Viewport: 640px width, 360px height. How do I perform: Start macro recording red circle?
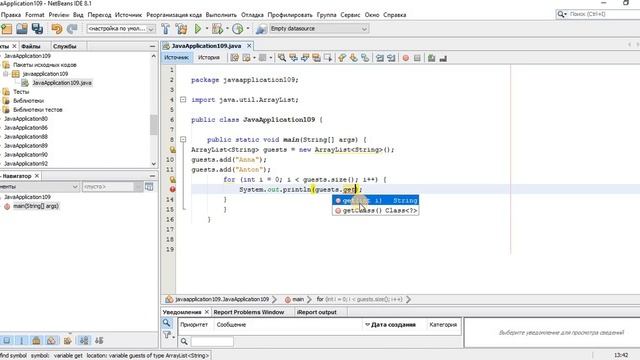click(x=406, y=58)
